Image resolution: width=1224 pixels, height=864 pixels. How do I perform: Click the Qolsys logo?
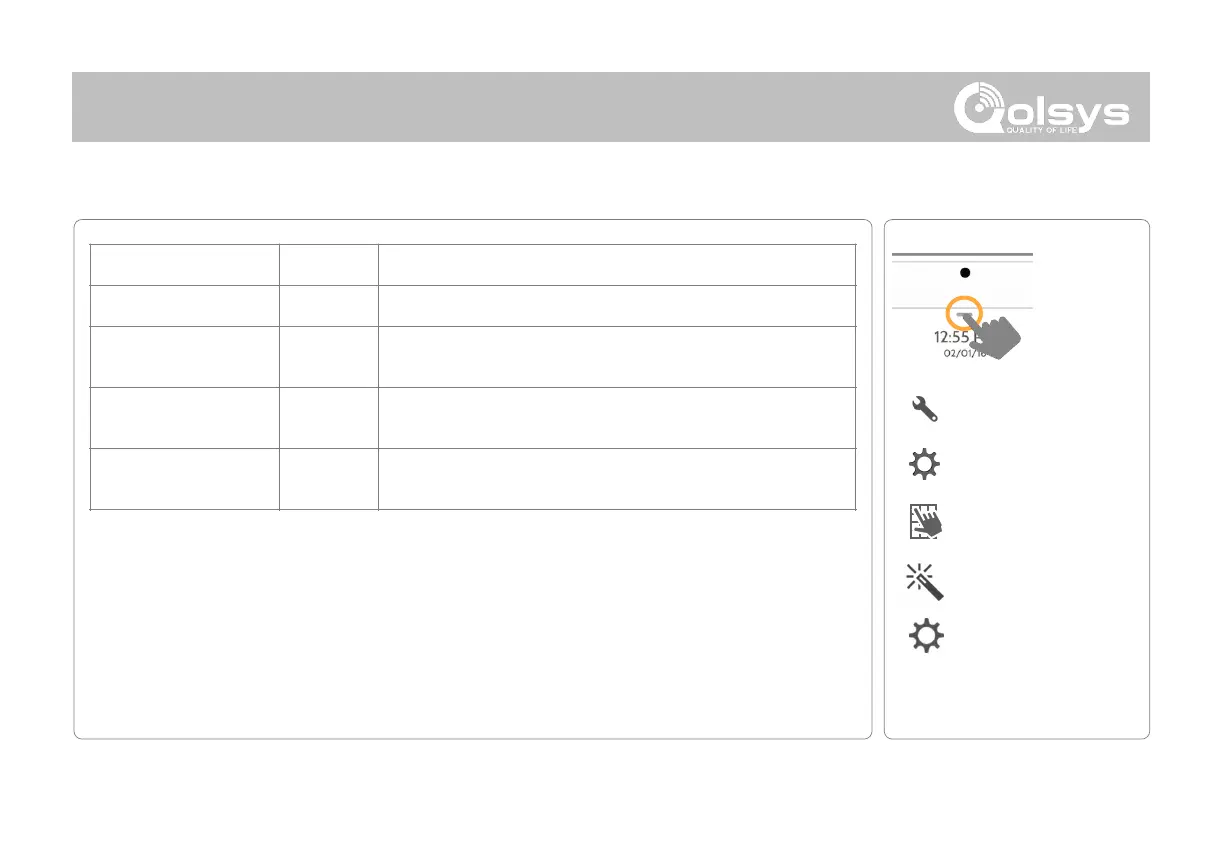click(x=1038, y=108)
